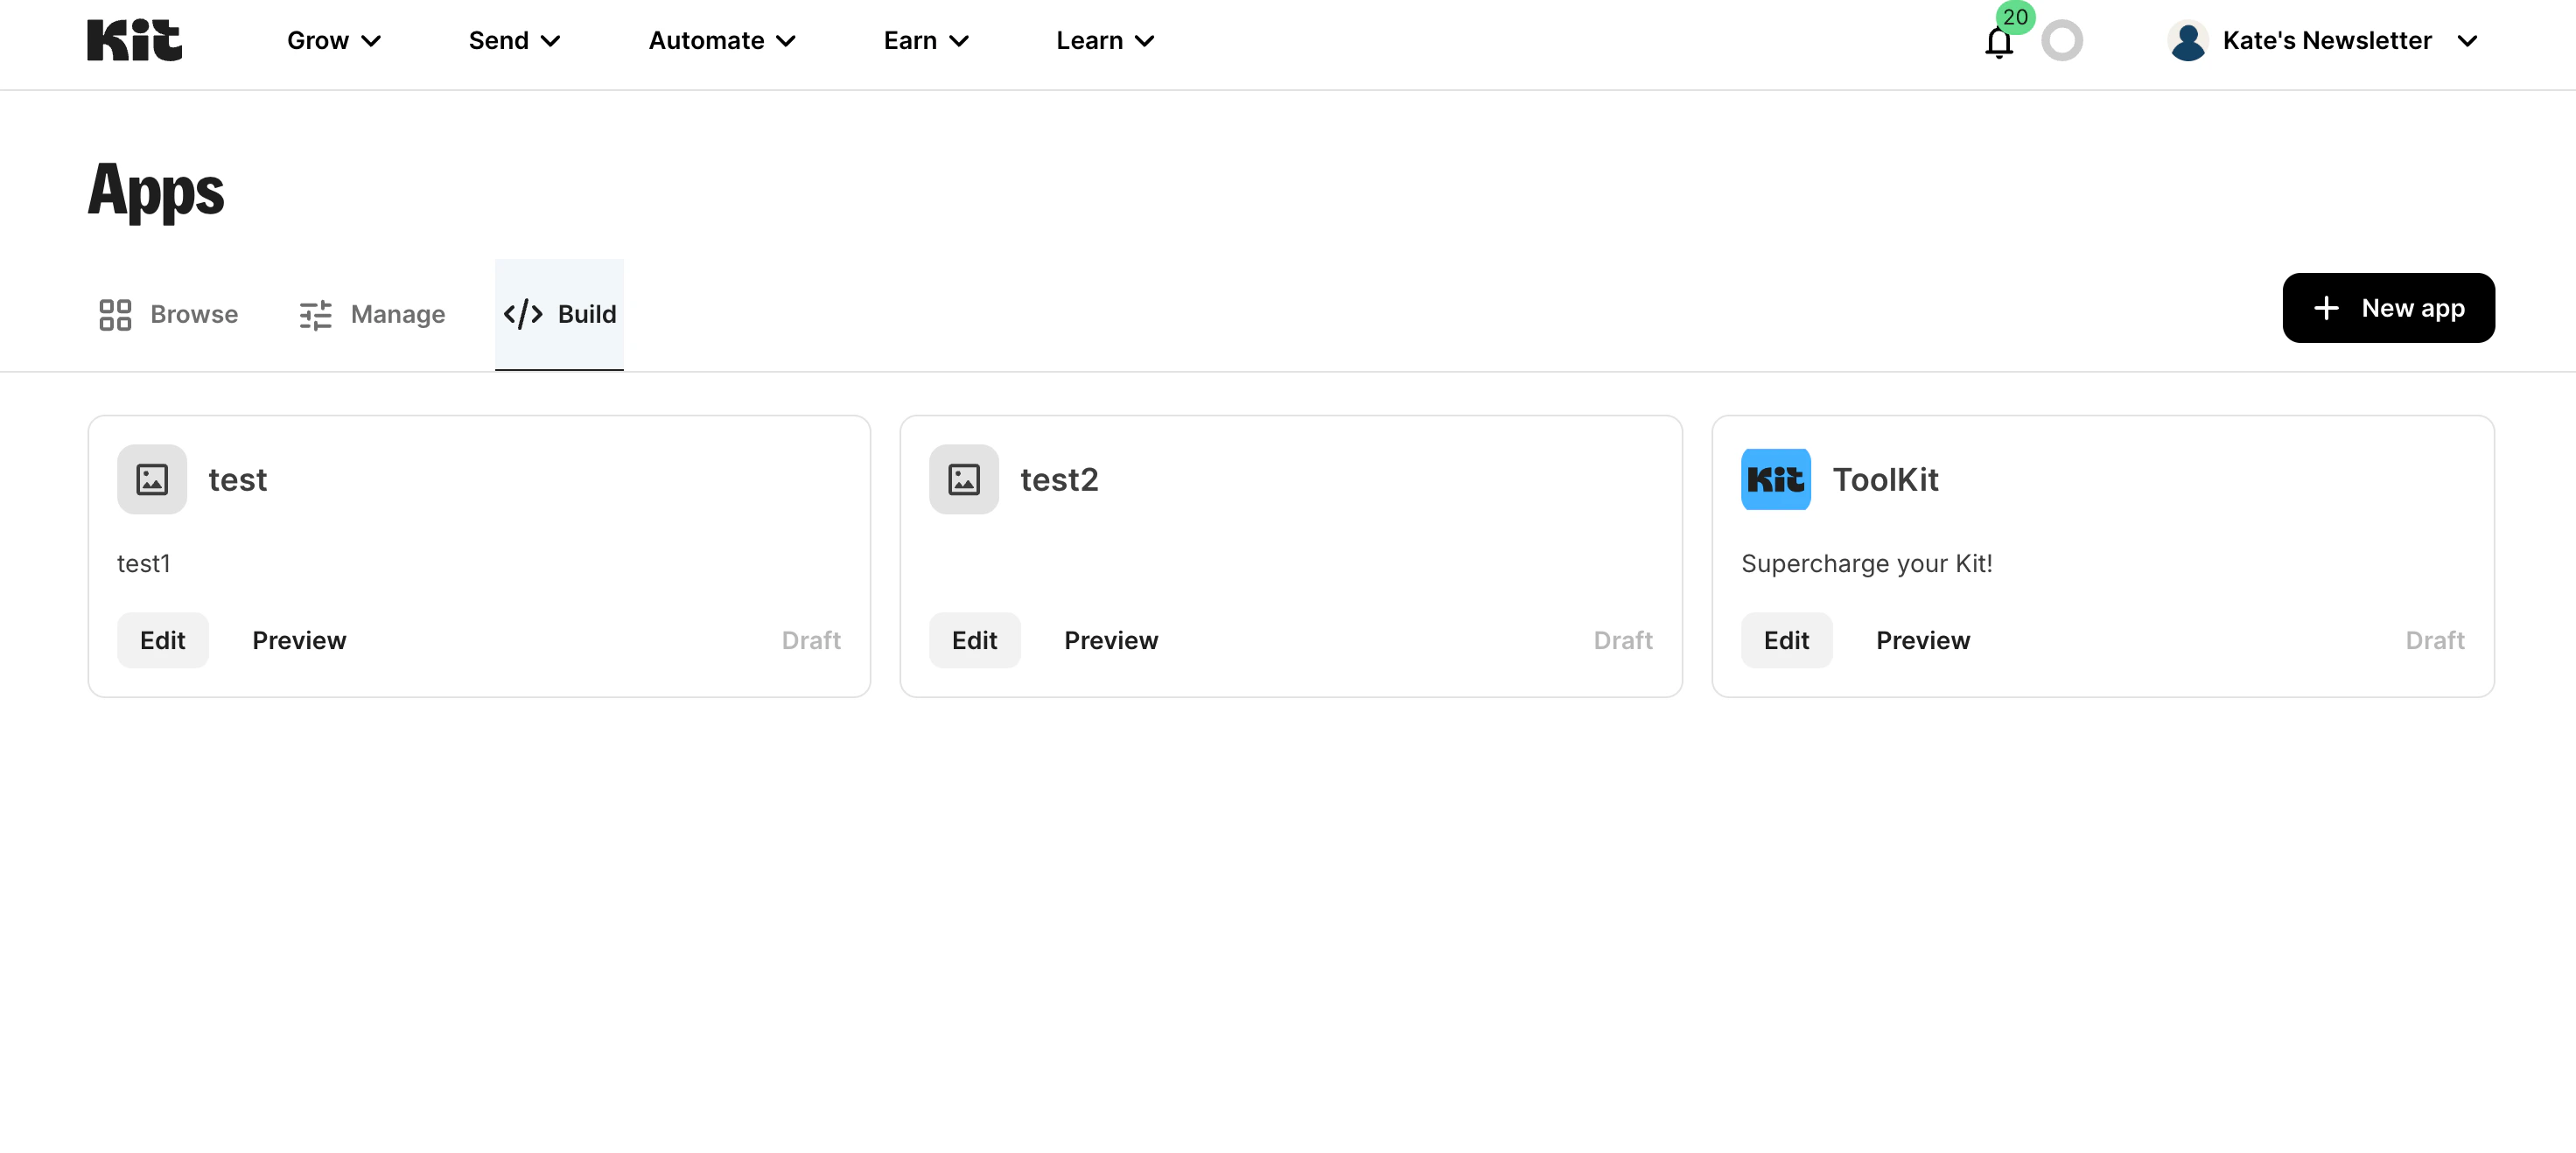Screen dimensions: 2576x1153
Task: Open Kate's Newsletter account dropdown
Action: click(x=2324, y=41)
